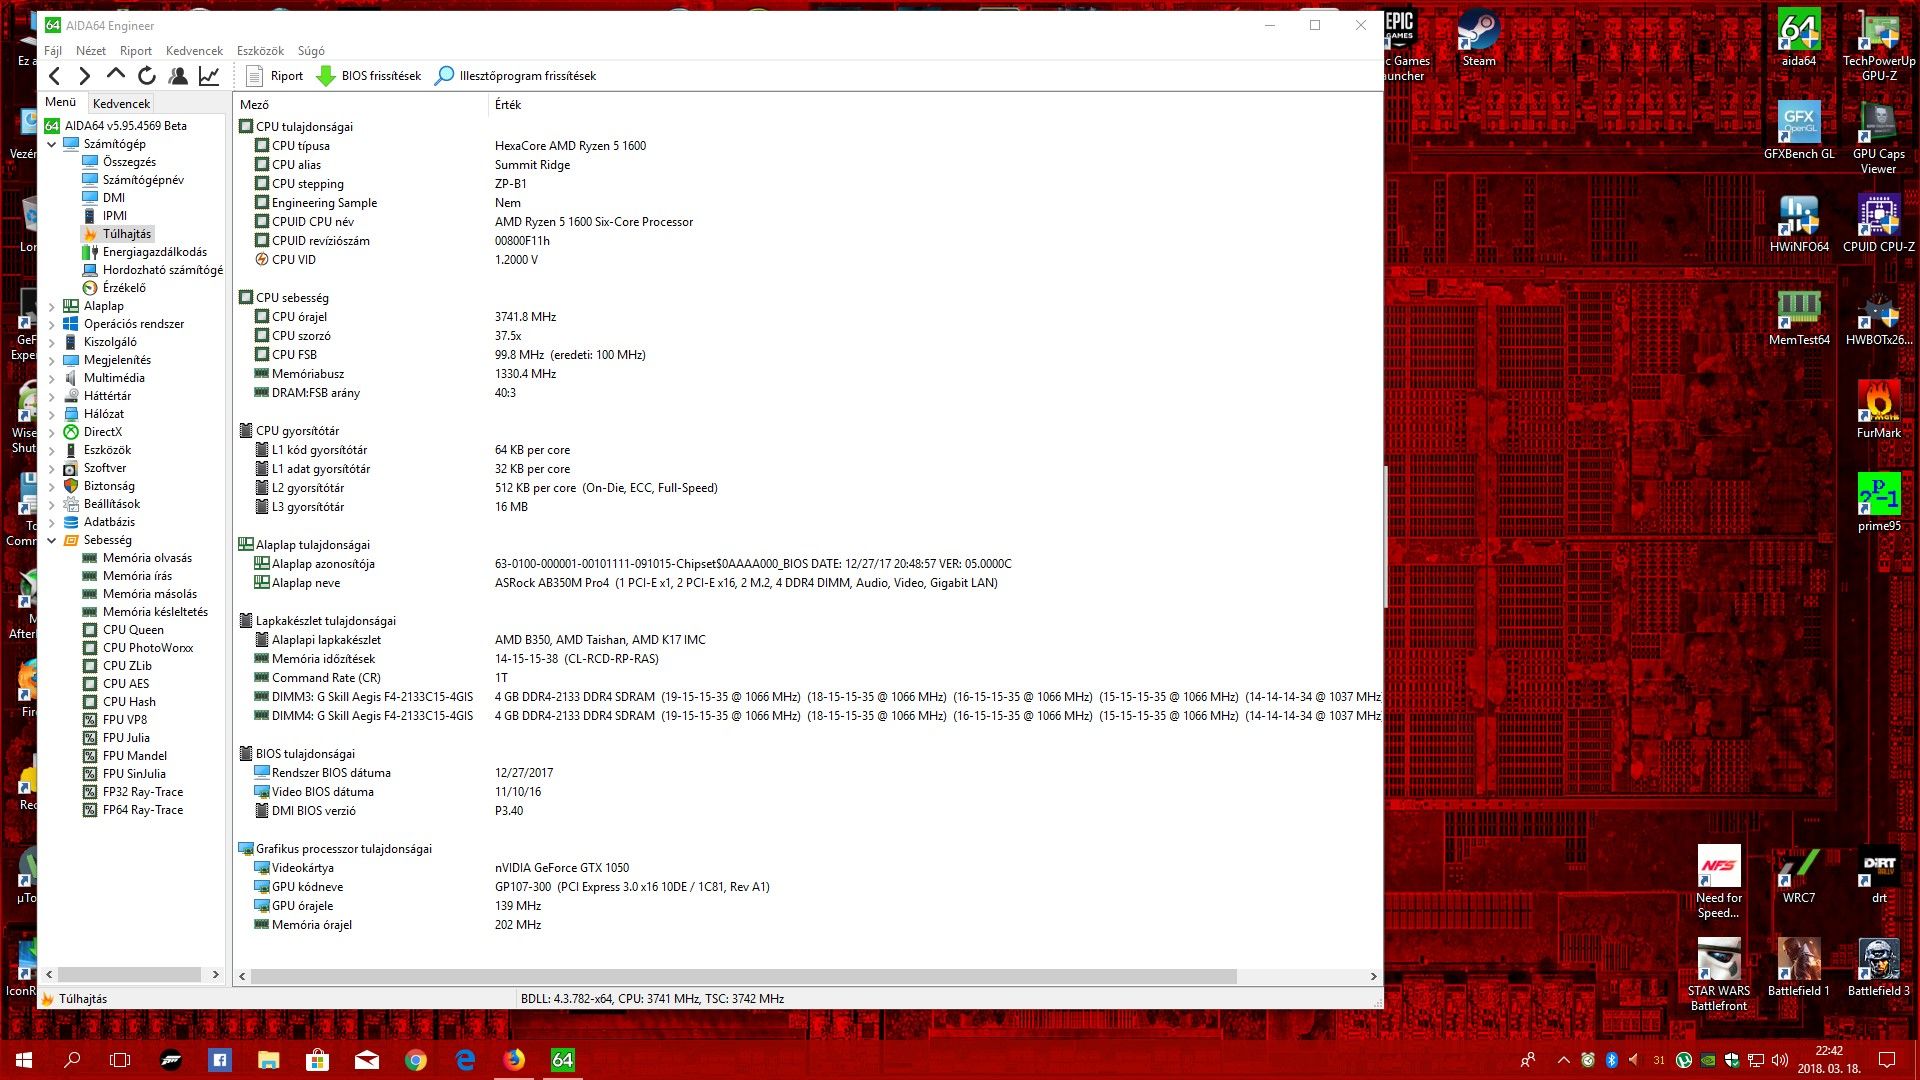The width and height of the screenshot is (1920, 1080).
Task: Refresh the page with the circular arrow icon
Action: [147, 76]
